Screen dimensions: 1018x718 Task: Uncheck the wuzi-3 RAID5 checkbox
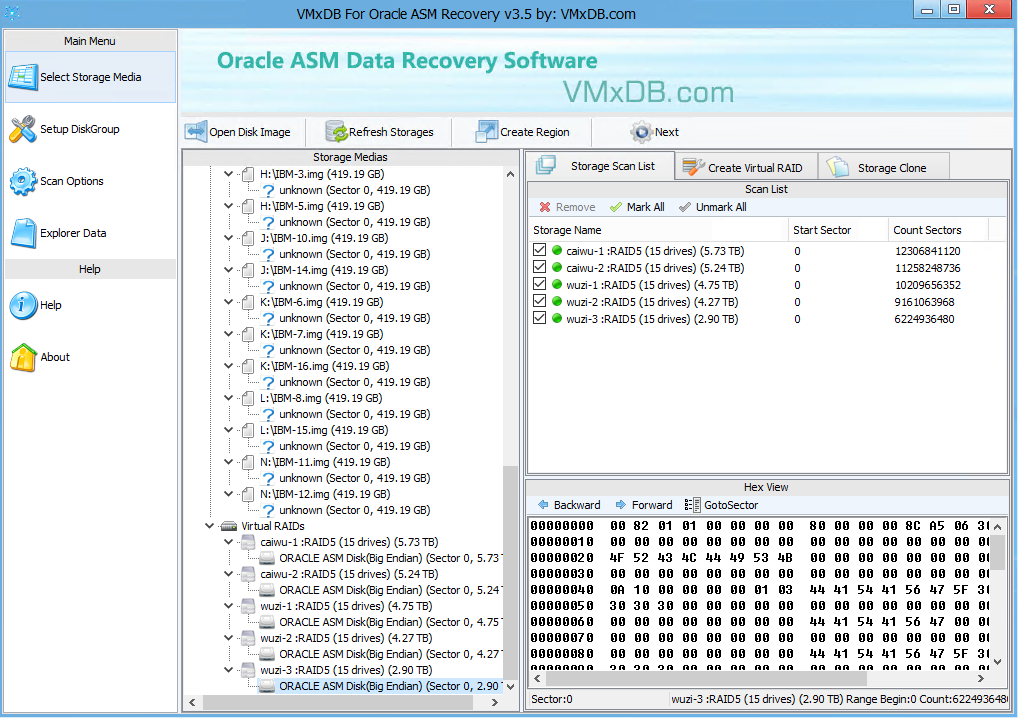pyautogui.click(x=539, y=317)
